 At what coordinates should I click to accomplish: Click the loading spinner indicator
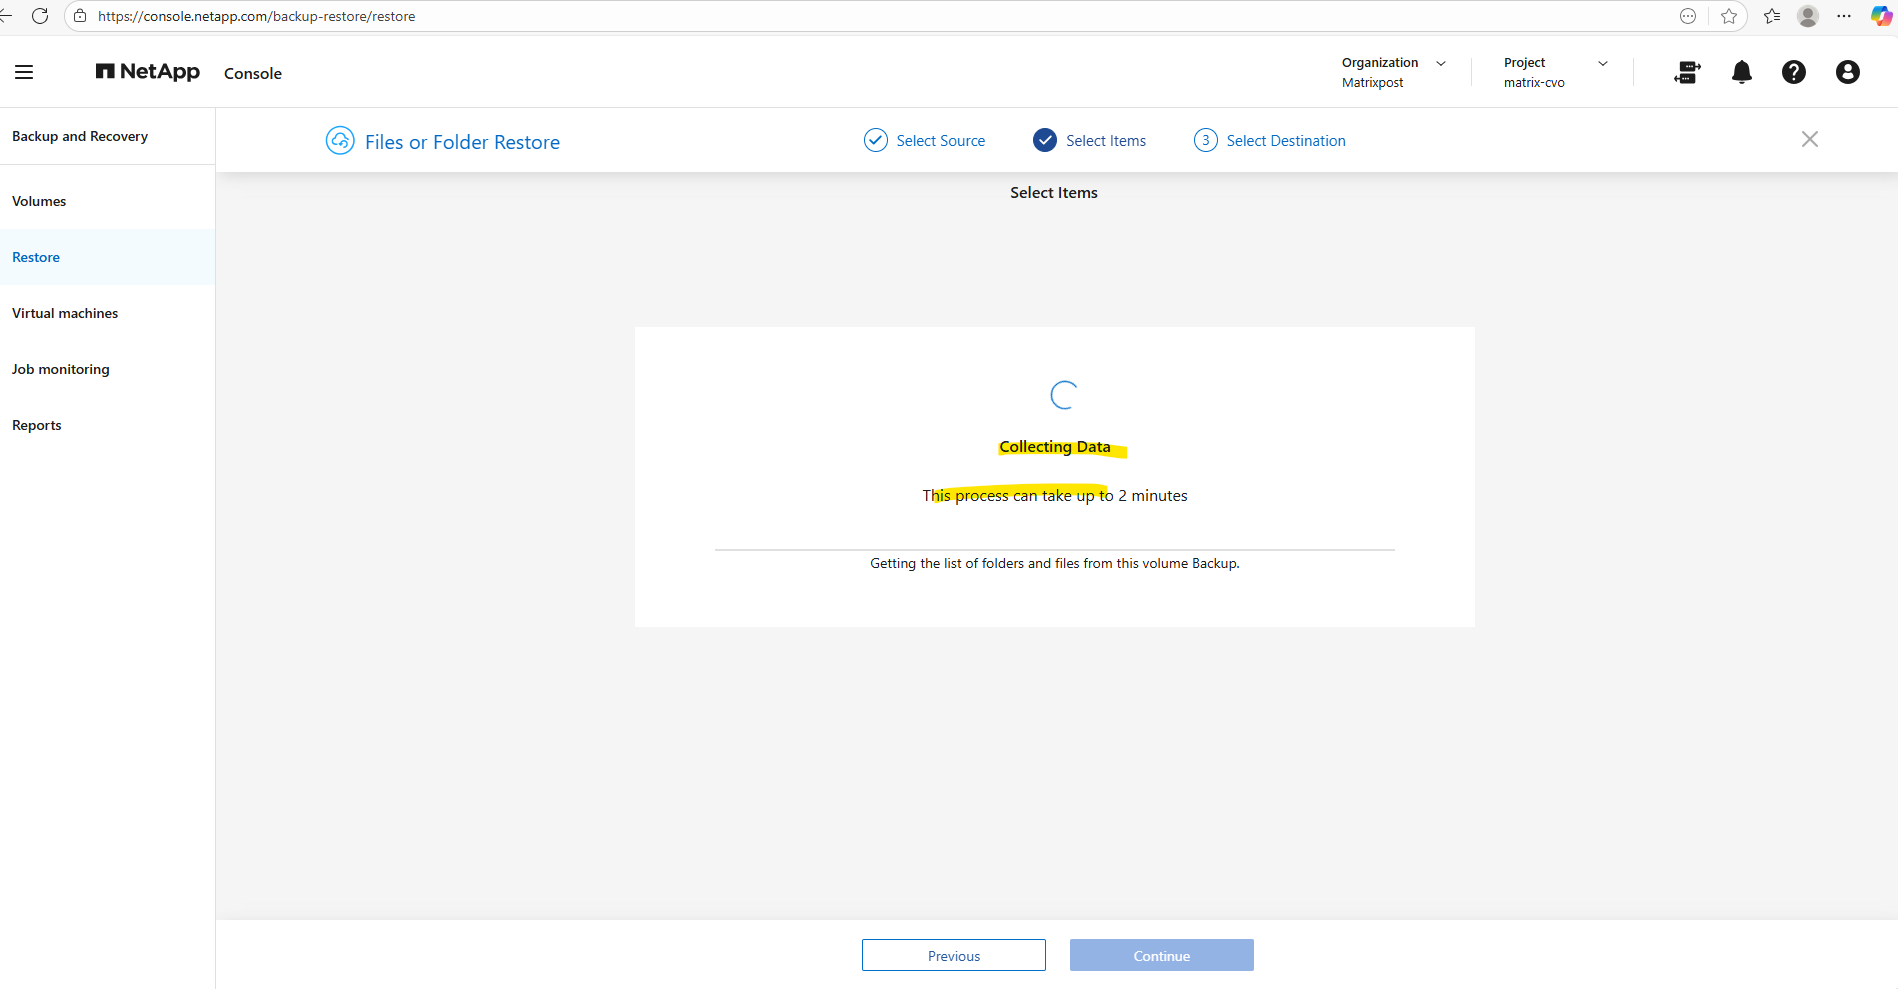click(1063, 395)
